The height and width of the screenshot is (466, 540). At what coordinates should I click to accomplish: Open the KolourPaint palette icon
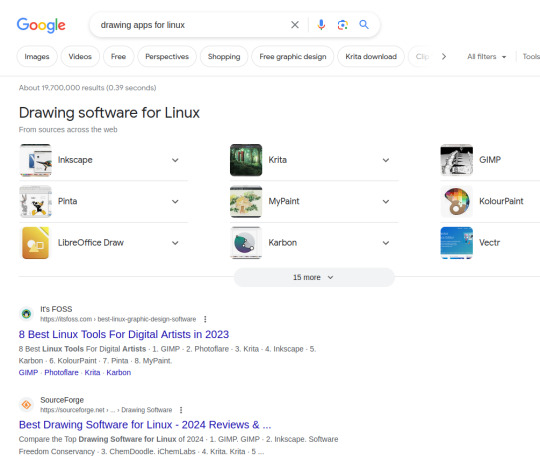(x=457, y=201)
